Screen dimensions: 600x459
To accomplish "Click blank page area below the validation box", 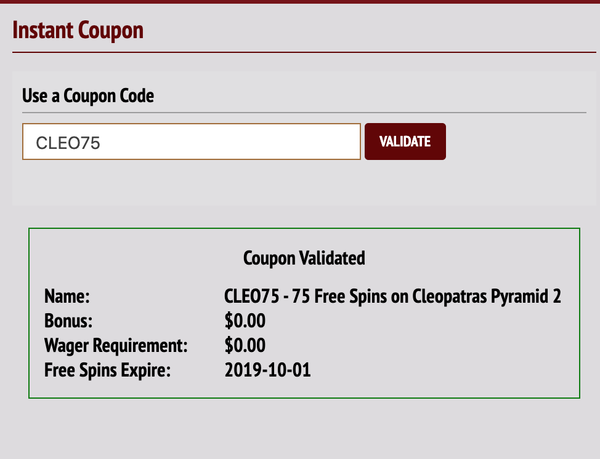I will coord(300,430).
